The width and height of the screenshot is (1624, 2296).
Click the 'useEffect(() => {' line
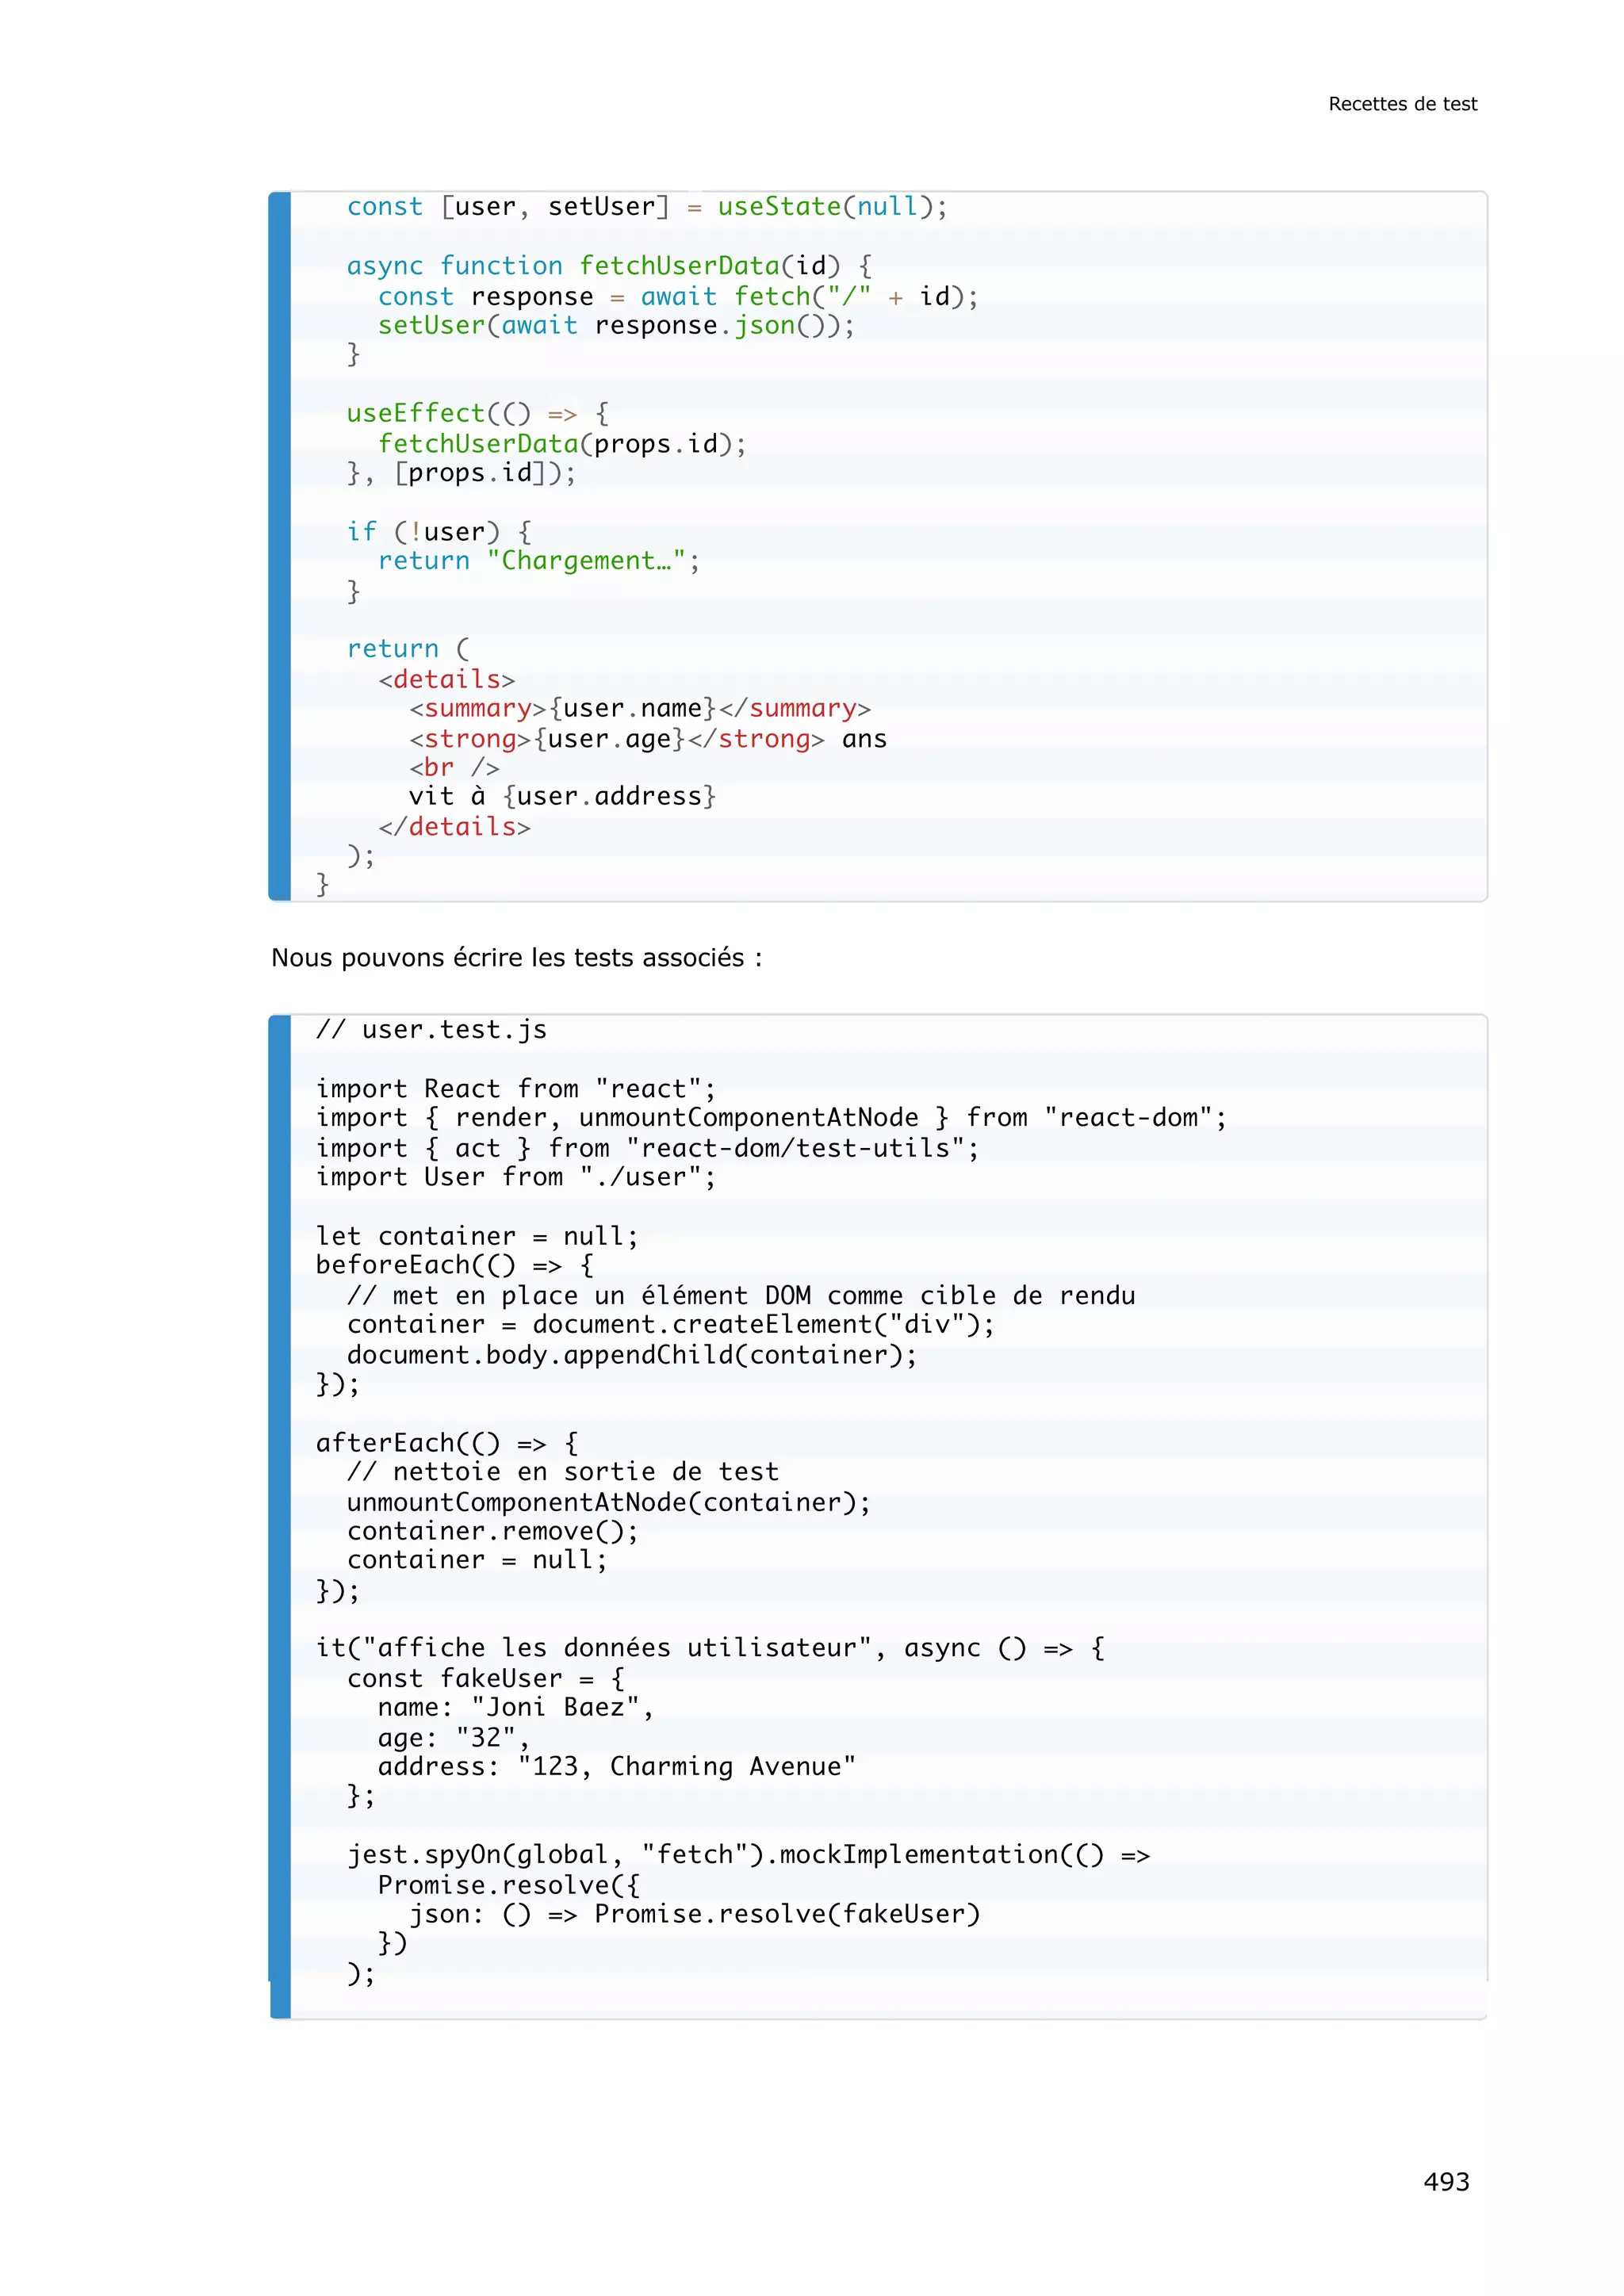478,414
